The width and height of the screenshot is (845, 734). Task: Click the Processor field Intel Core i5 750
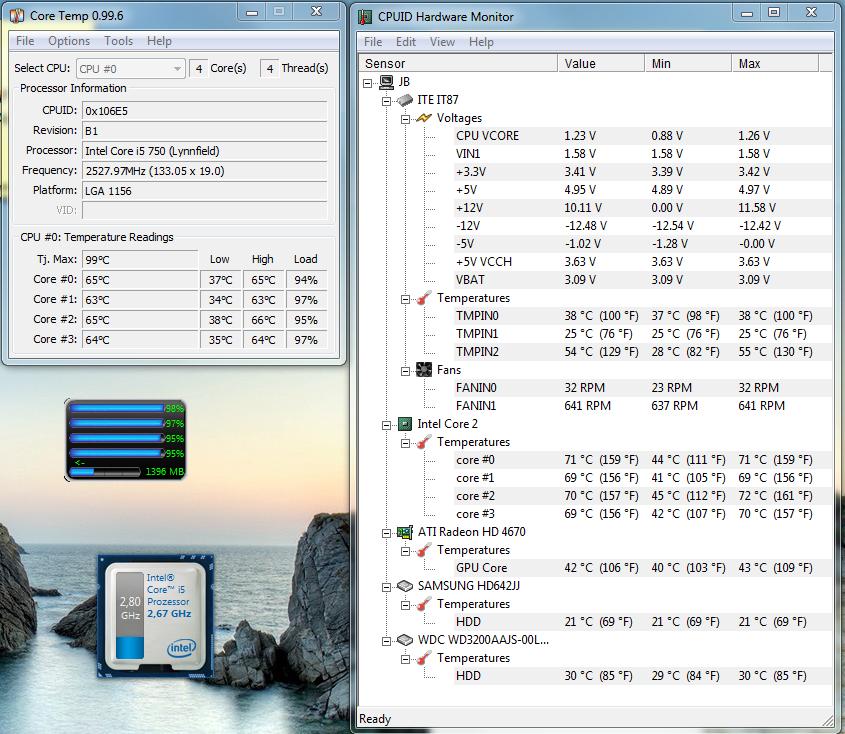(205, 151)
